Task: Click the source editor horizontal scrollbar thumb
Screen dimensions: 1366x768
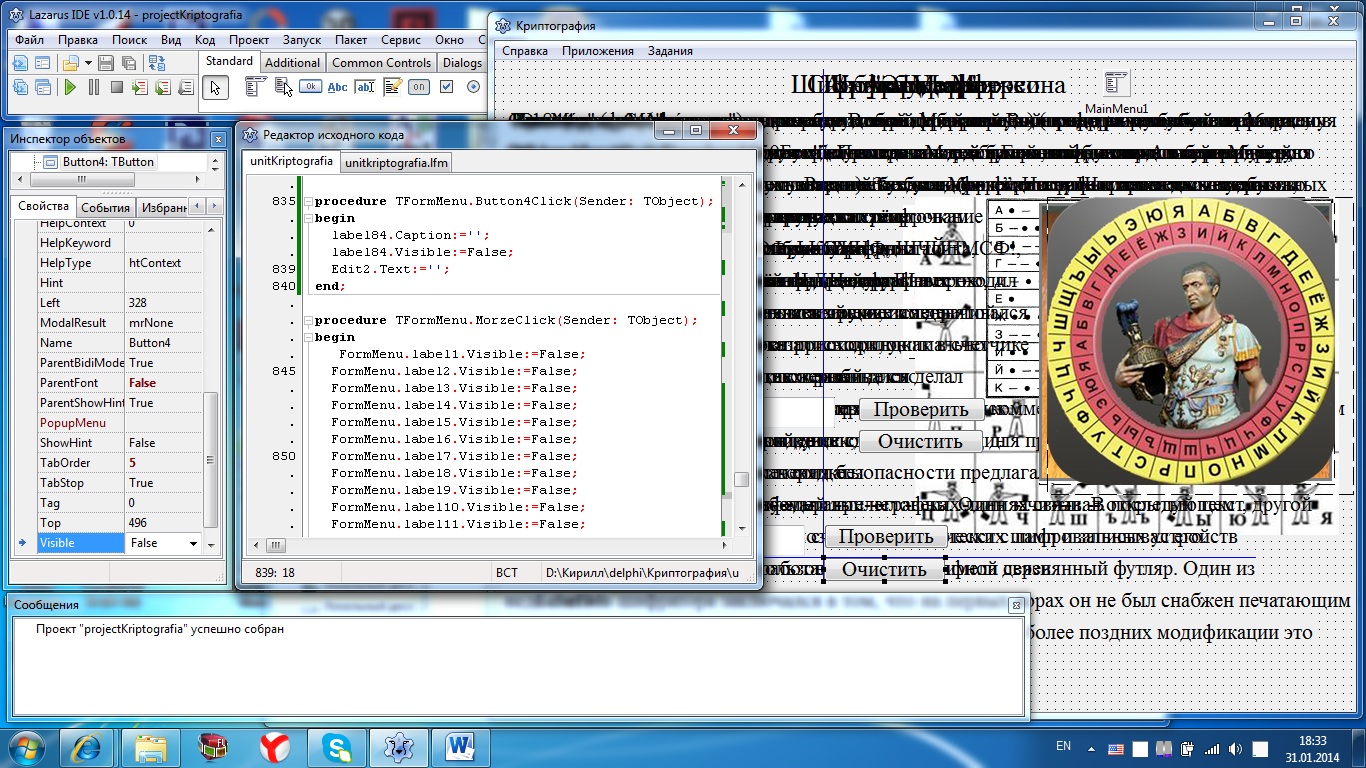Action: [275, 546]
